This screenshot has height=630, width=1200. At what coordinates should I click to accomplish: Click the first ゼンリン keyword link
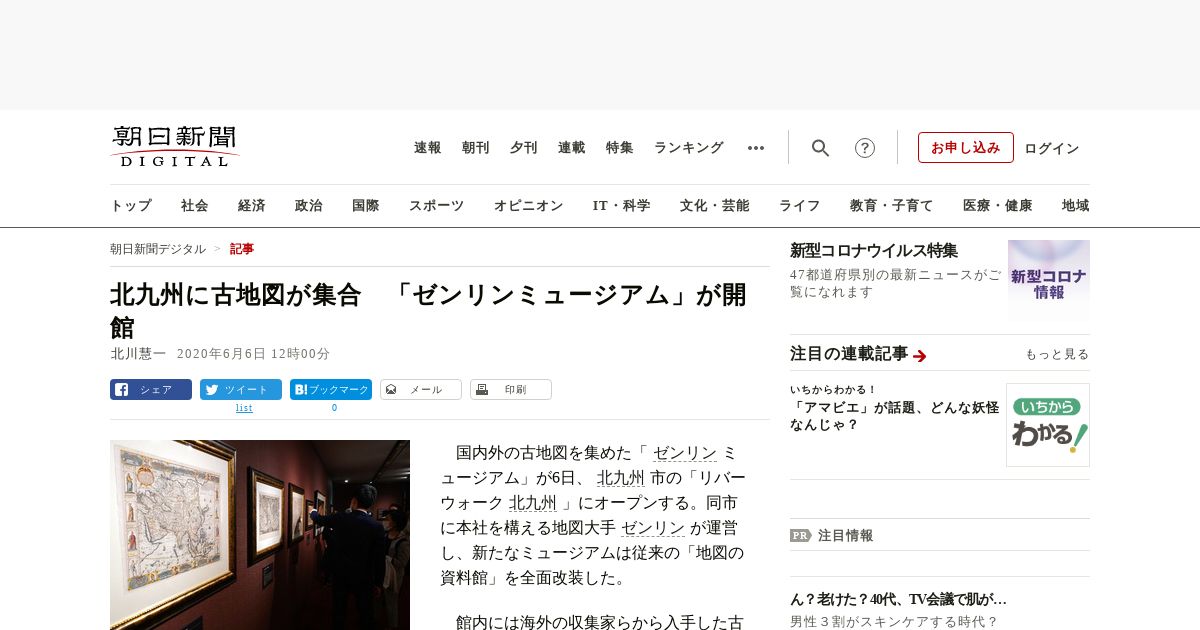pos(685,453)
